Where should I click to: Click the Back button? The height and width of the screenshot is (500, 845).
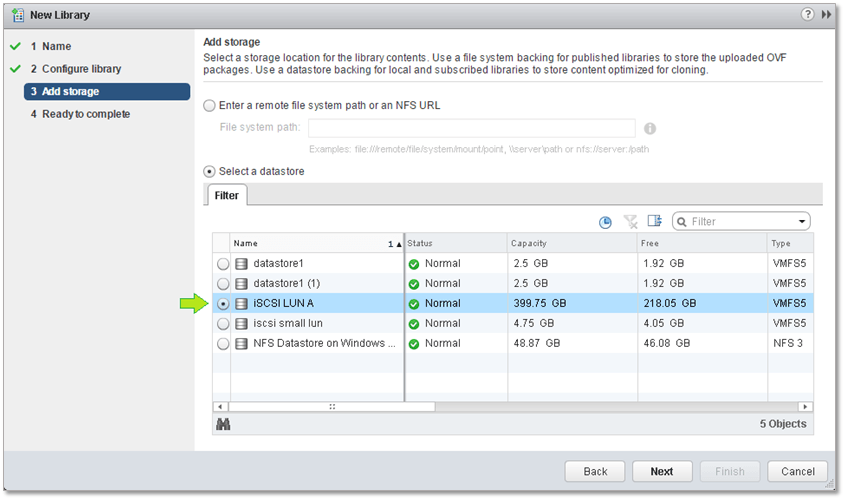click(595, 471)
